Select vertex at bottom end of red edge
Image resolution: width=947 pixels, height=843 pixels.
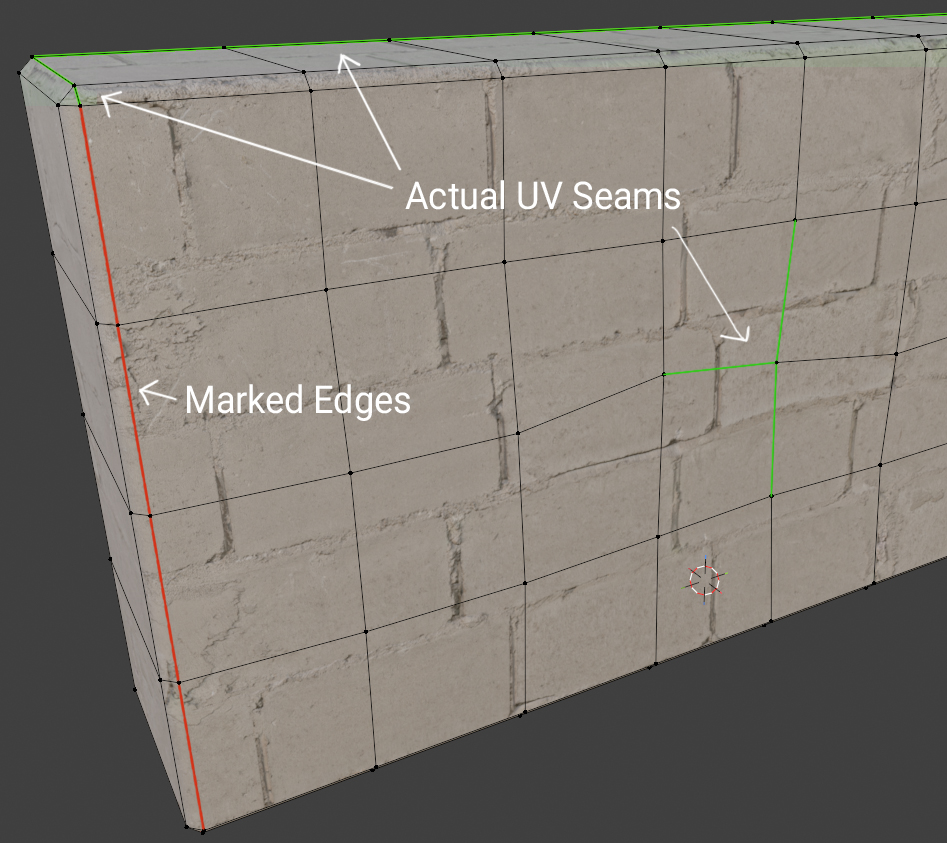(x=203, y=831)
